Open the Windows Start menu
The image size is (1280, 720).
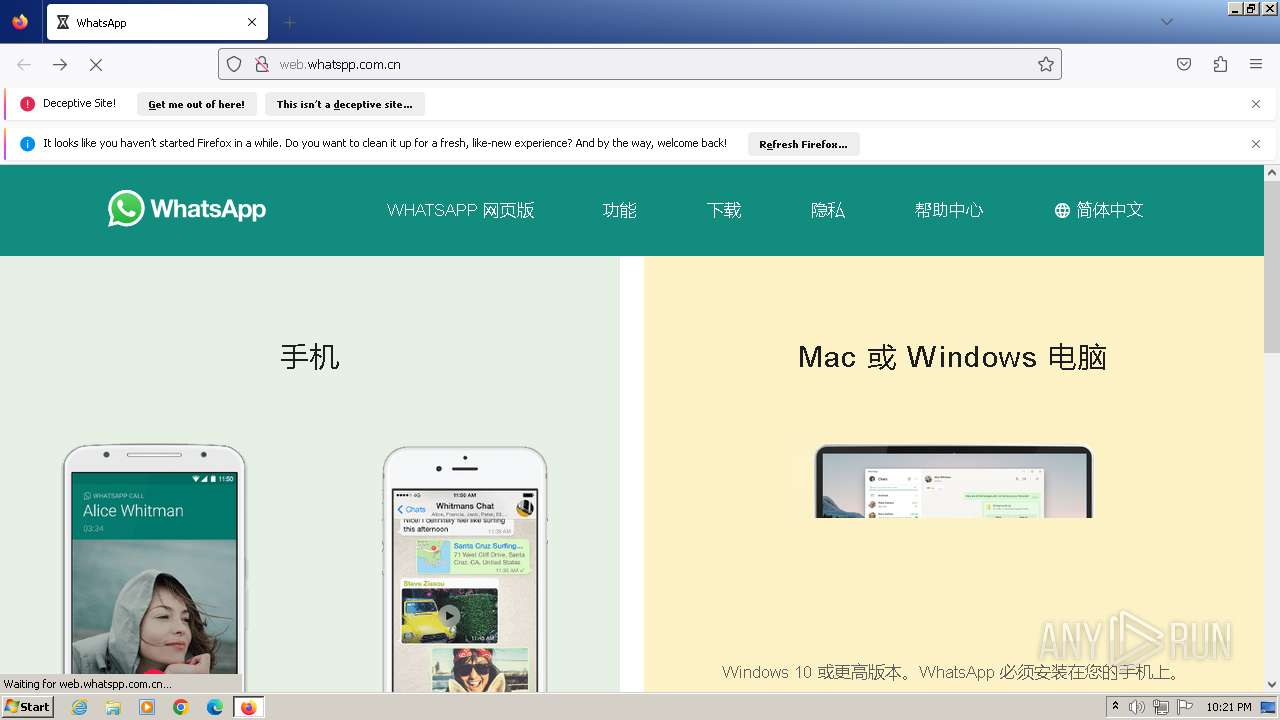point(27,707)
